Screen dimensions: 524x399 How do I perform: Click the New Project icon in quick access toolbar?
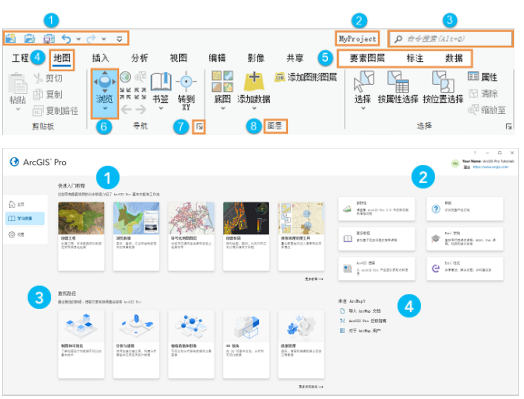pos(11,38)
